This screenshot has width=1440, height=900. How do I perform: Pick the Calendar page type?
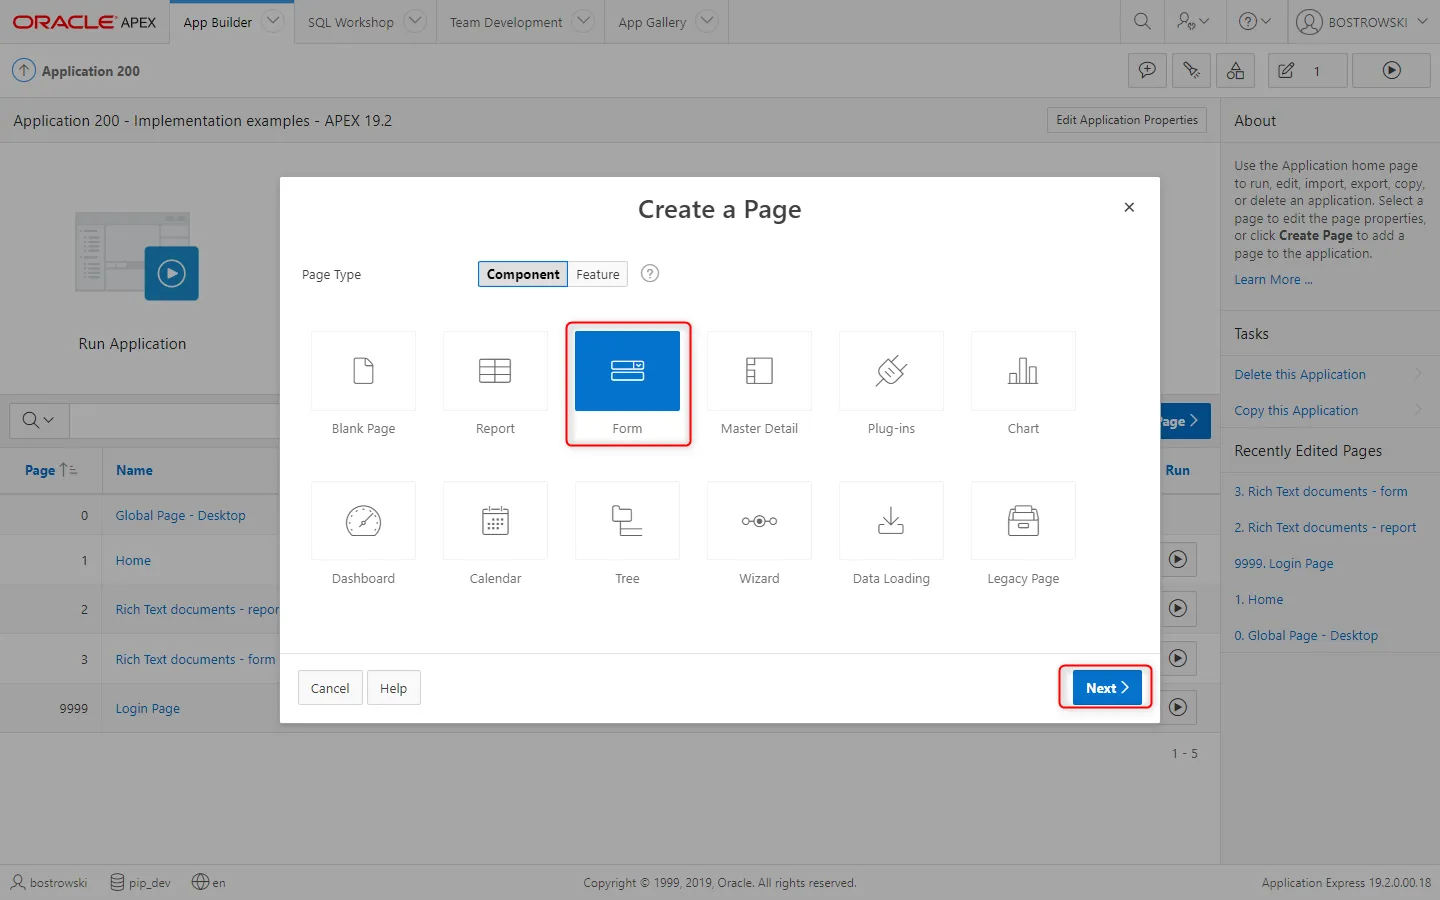(x=495, y=522)
